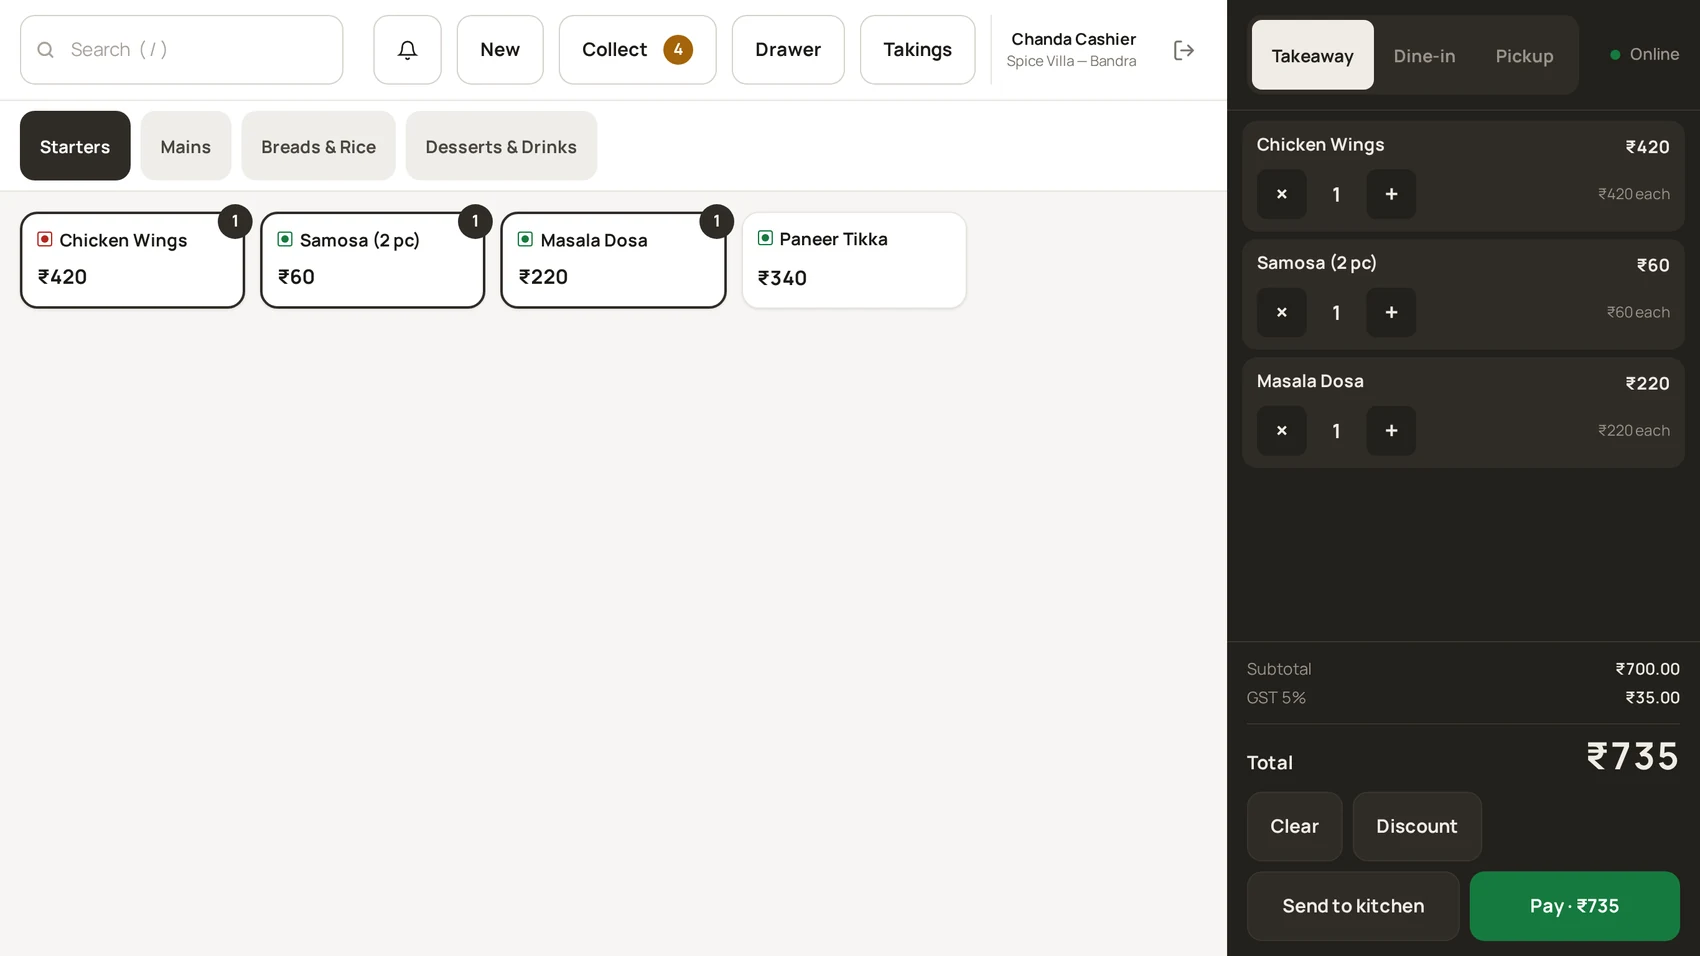
Task: Click the quantity badge on Chicken Wings card
Action: (x=235, y=221)
